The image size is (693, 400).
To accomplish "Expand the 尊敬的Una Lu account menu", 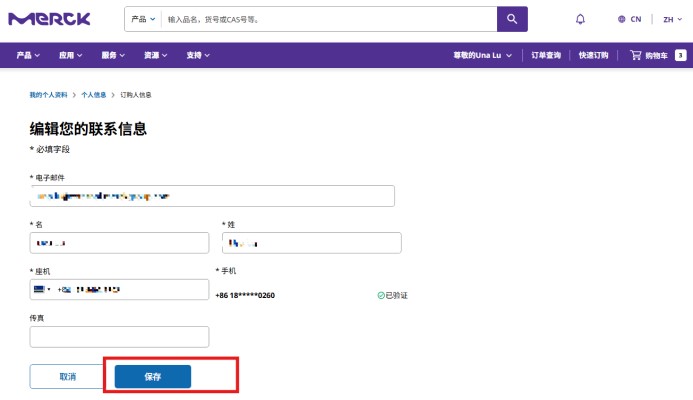I will [x=484, y=55].
